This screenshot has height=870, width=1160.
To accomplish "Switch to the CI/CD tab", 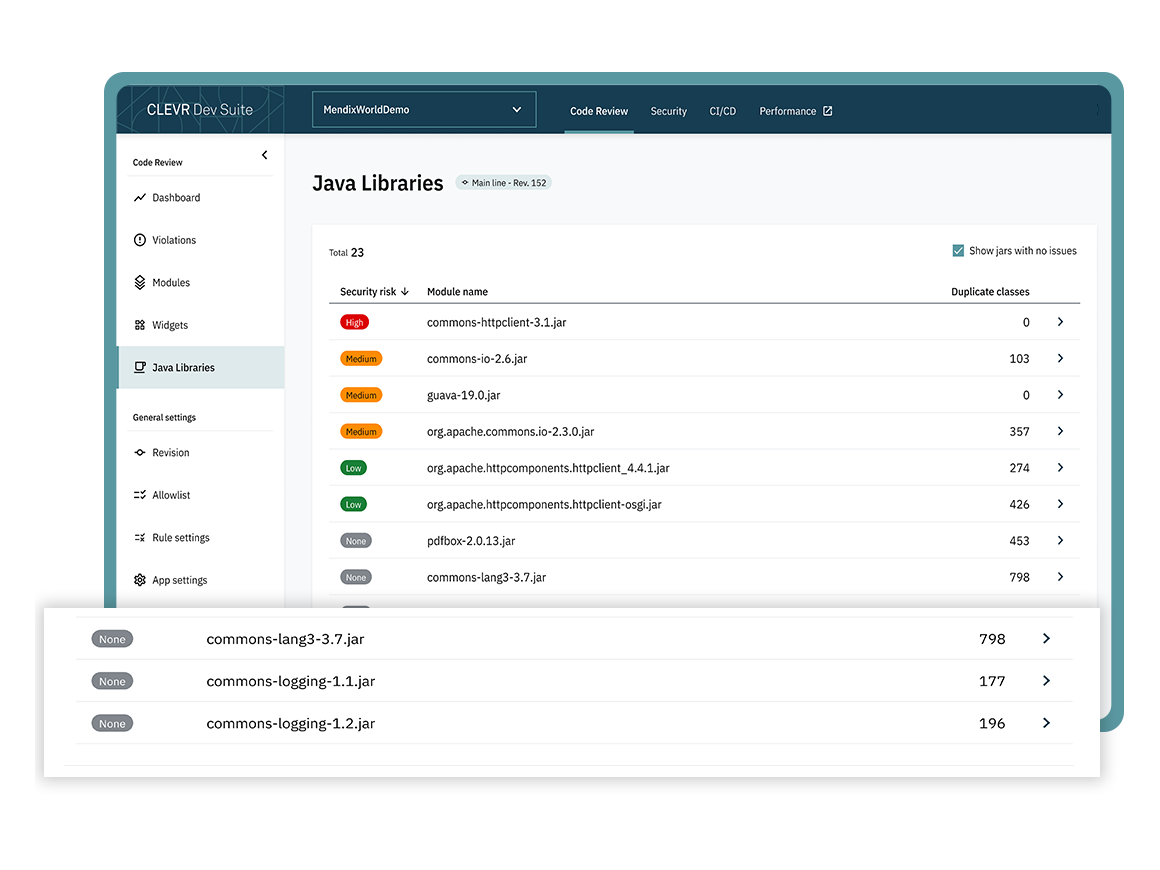I will [722, 111].
